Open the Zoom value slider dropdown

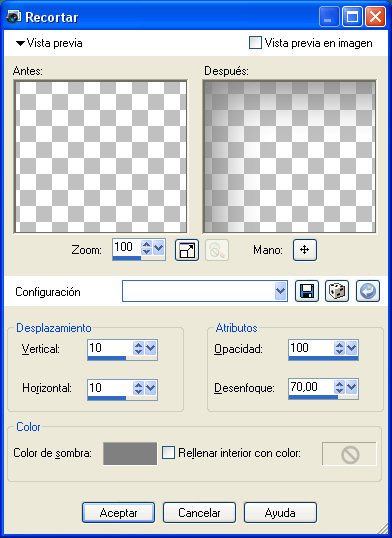click(x=159, y=247)
